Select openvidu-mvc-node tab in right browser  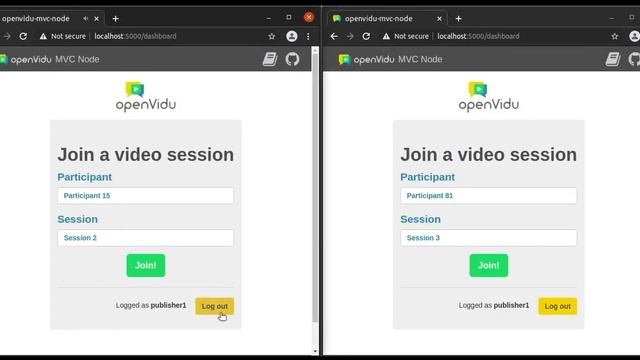(388, 19)
